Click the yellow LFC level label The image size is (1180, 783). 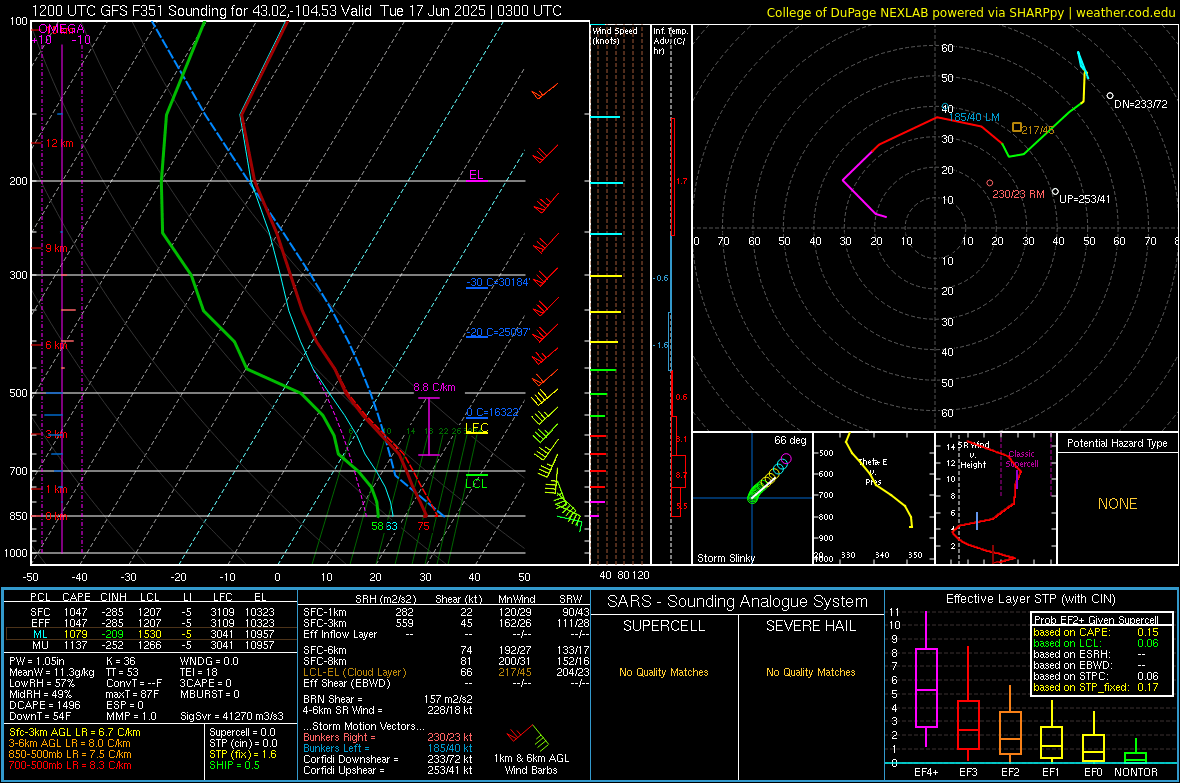476,428
